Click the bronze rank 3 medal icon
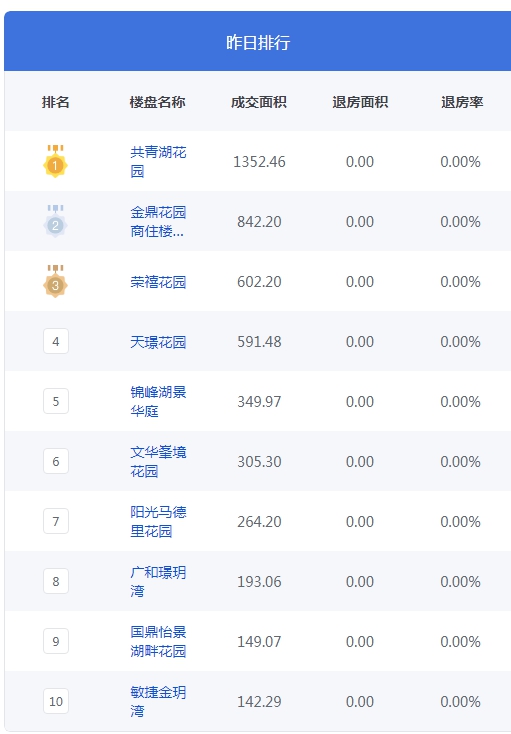The image size is (511, 734). pos(55,281)
